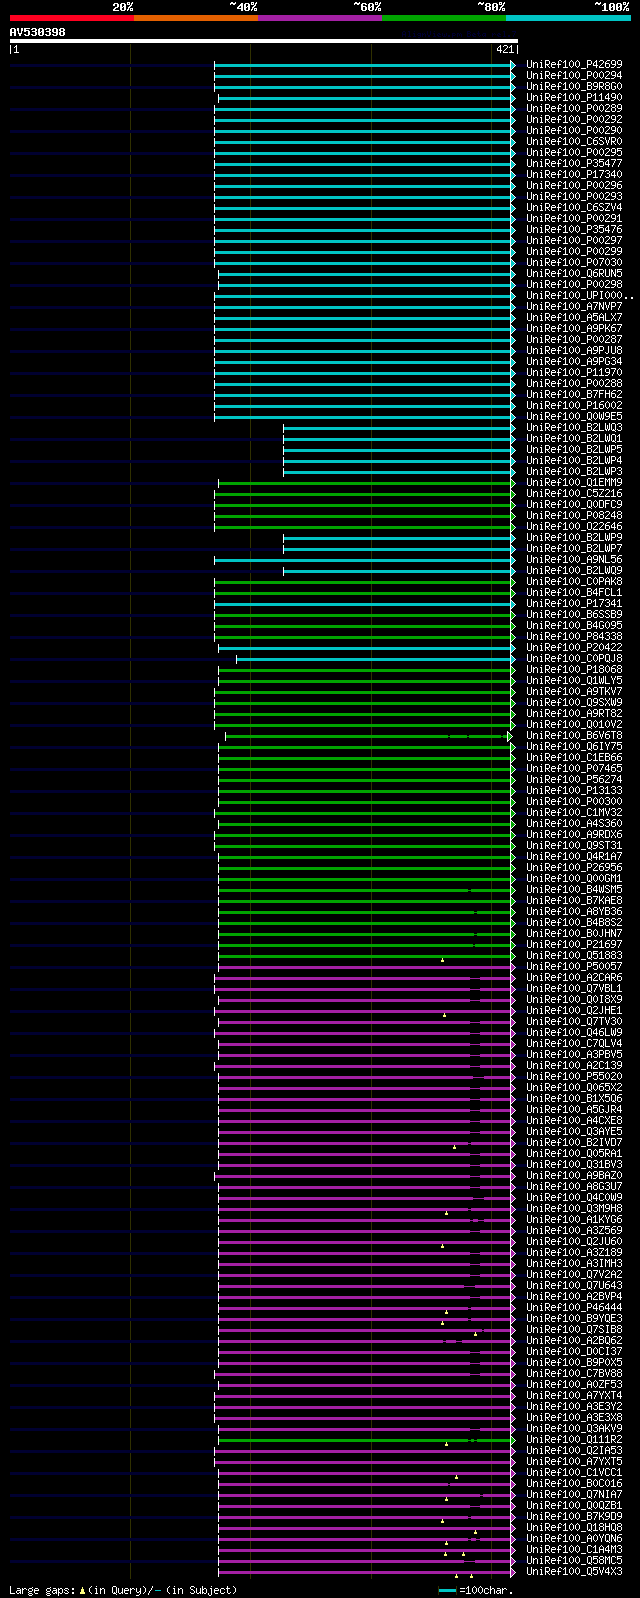Image resolution: width=640 pixels, height=1598 pixels.
Task: Click hit label UniRef100_C6SZV4
Action: [574, 207]
